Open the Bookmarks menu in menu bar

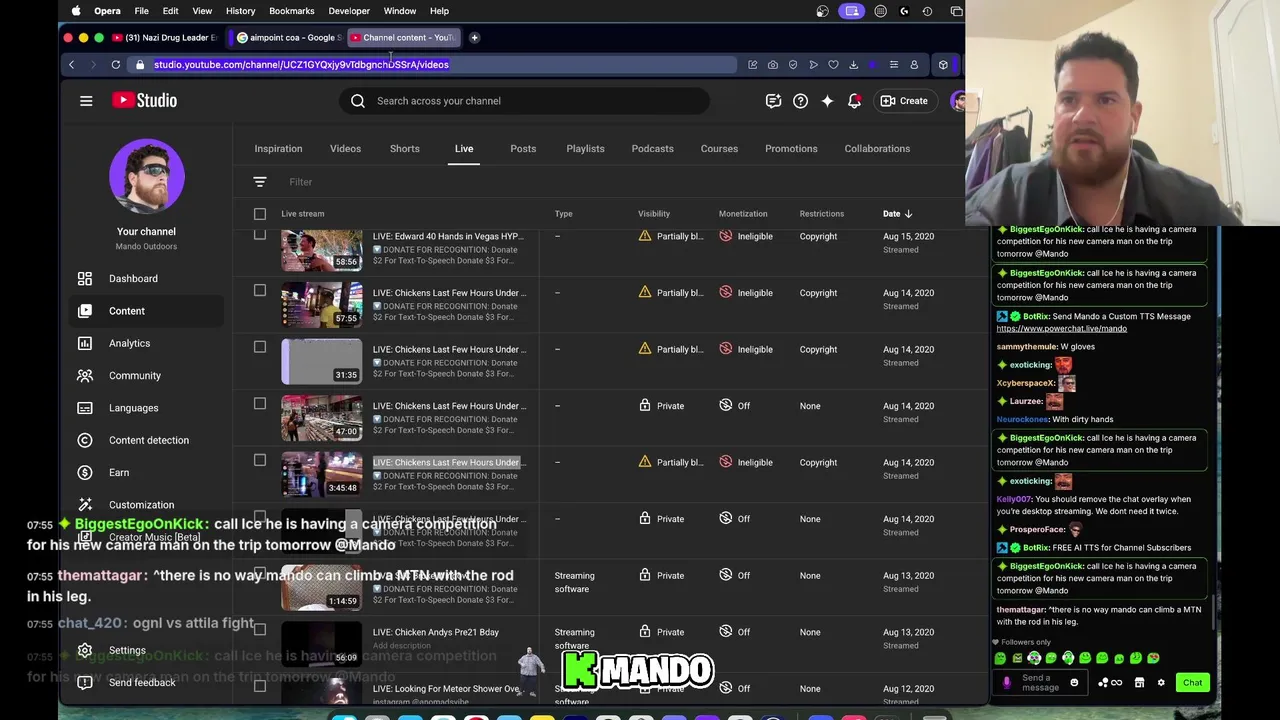click(292, 11)
